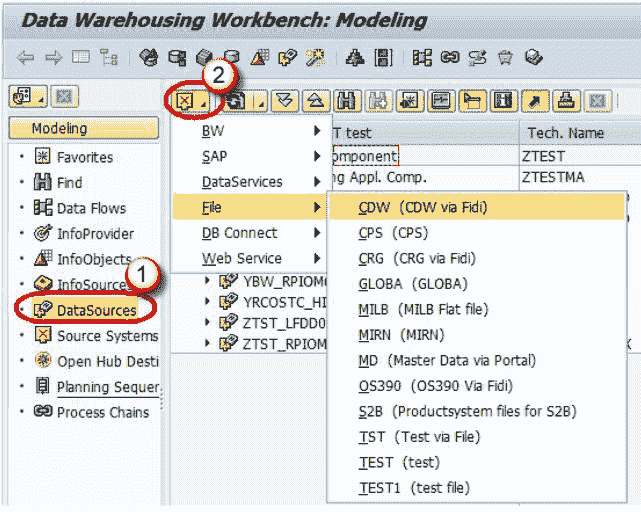This screenshot has width=641, height=512.
Task: Open Favorites in the Modeling list
Action: pyautogui.click(x=85, y=157)
